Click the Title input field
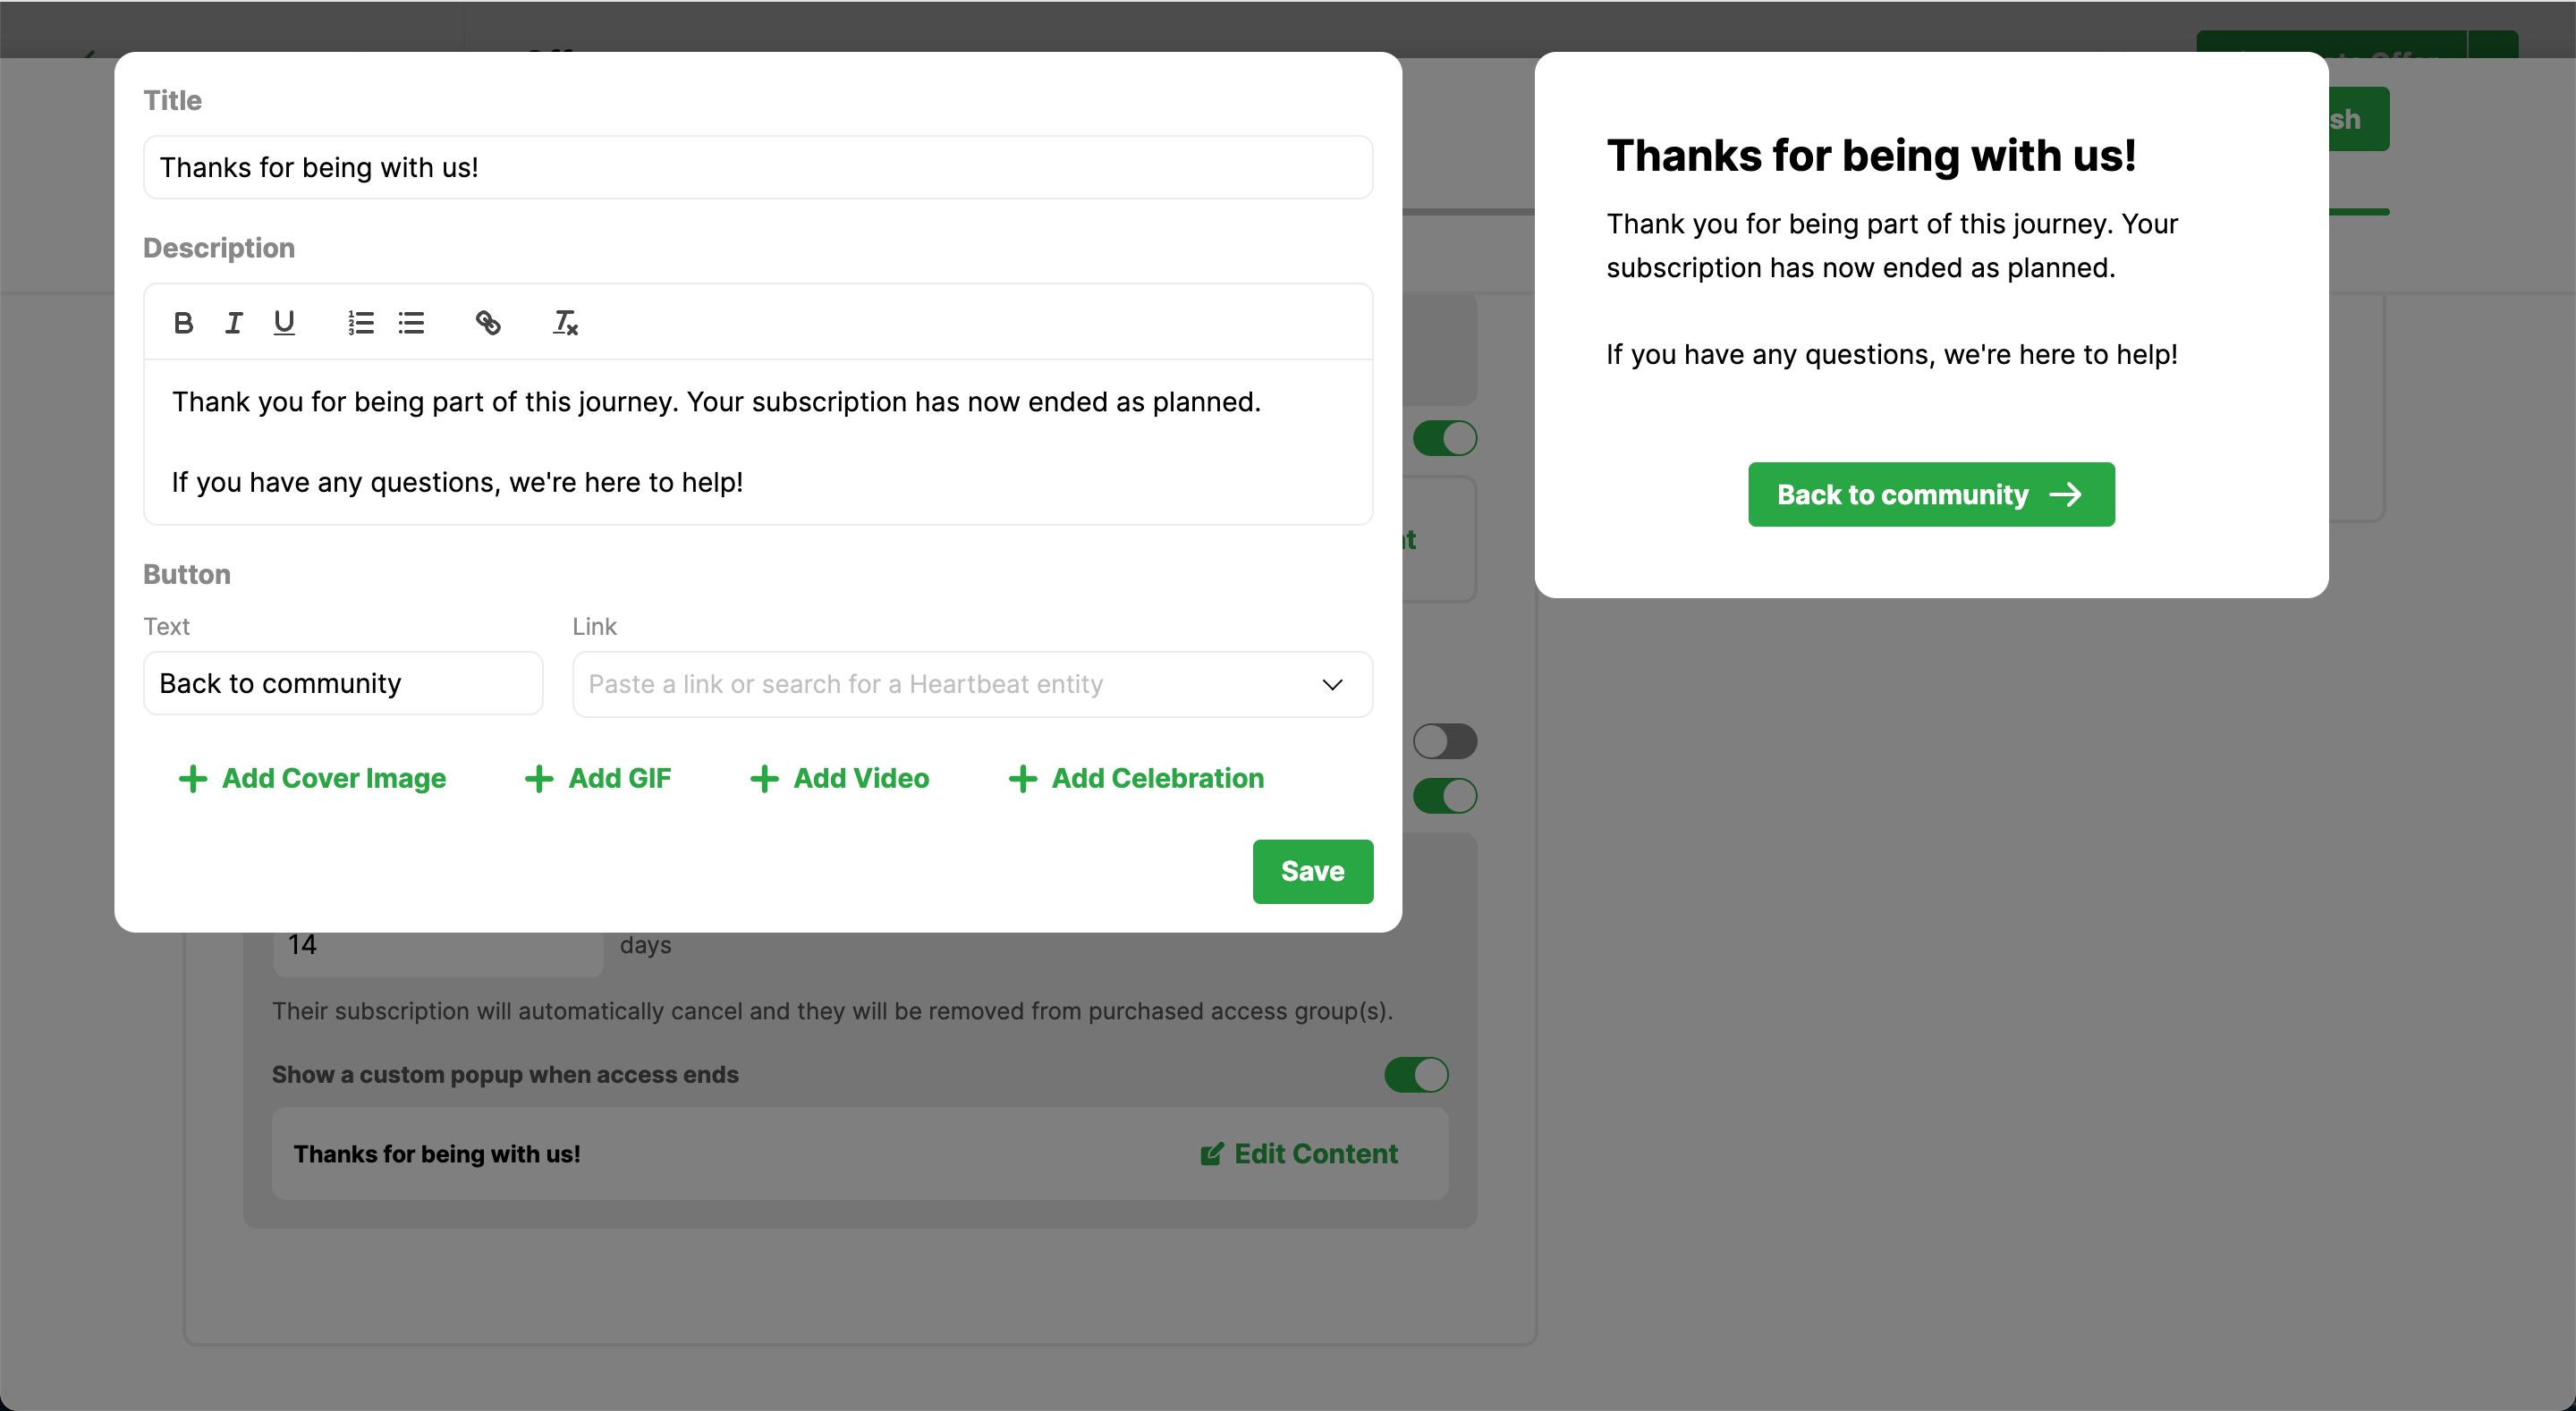The height and width of the screenshot is (1411, 2576). (757, 167)
